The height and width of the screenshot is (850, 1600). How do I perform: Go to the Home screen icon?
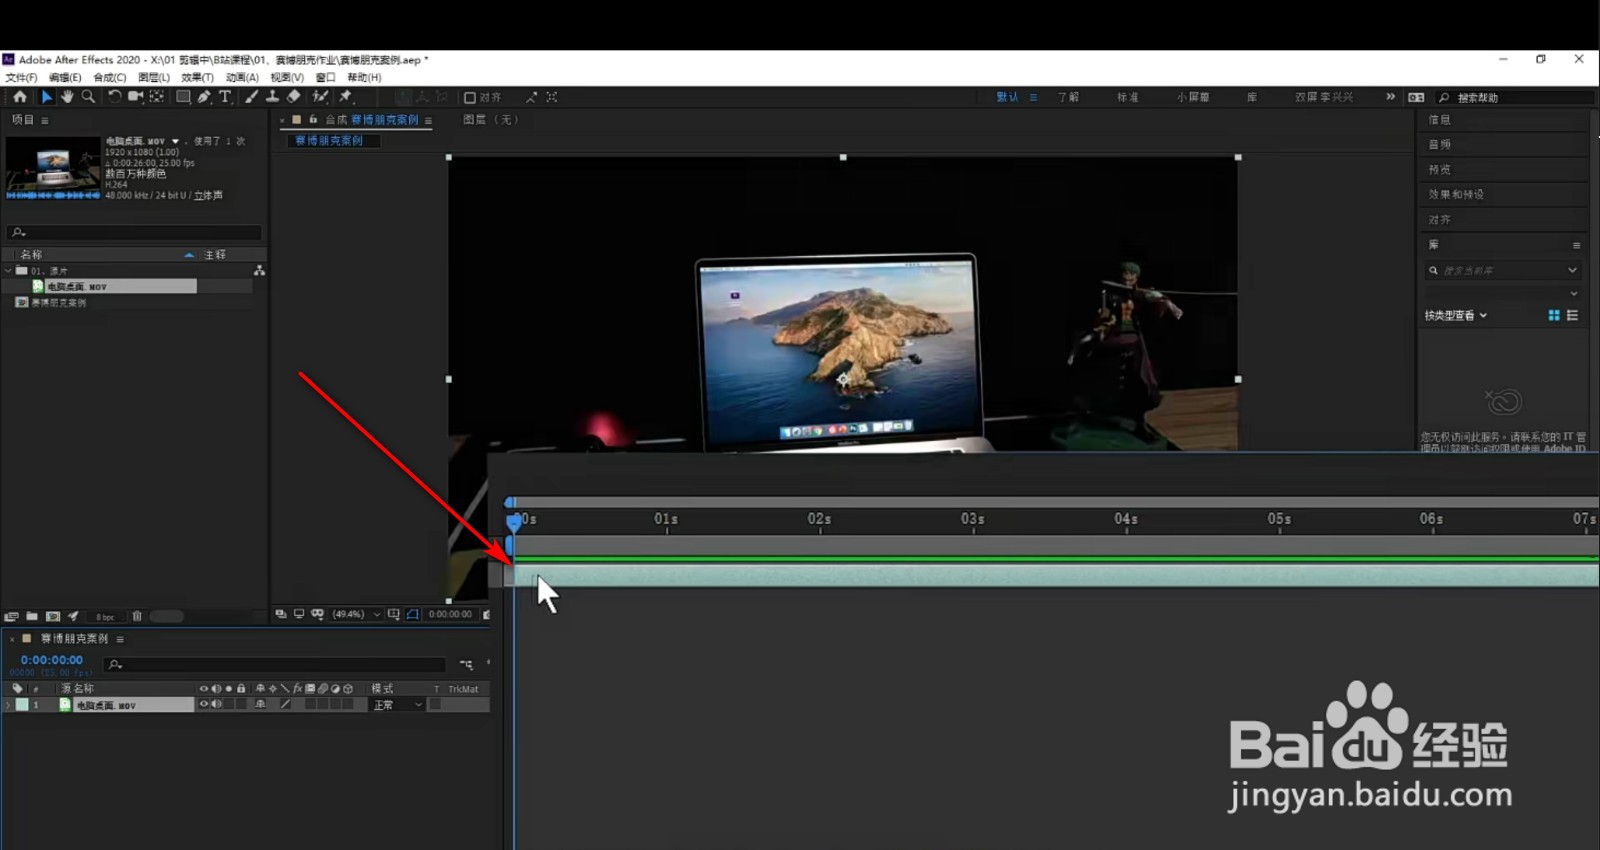20,97
